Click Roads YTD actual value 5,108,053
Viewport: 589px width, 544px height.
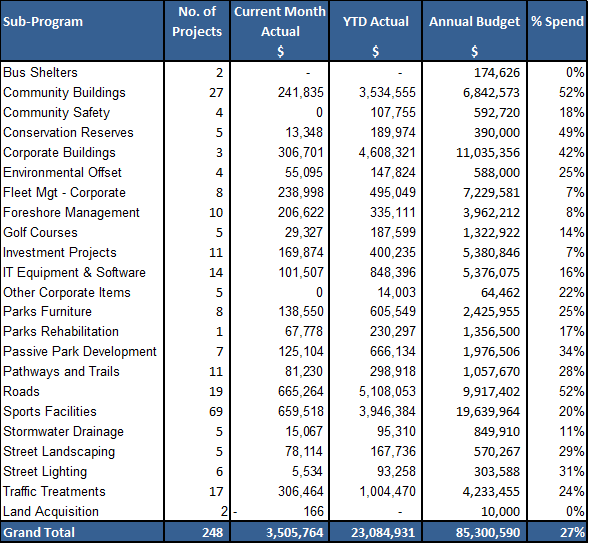coord(387,391)
